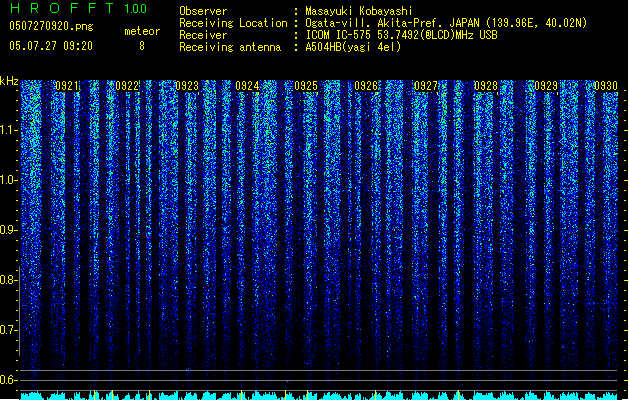The width and height of the screenshot is (629, 400).
Task: Click the ICOM IC-575 53.7492 MHz receiver text
Action: click(x=401, y=35)
